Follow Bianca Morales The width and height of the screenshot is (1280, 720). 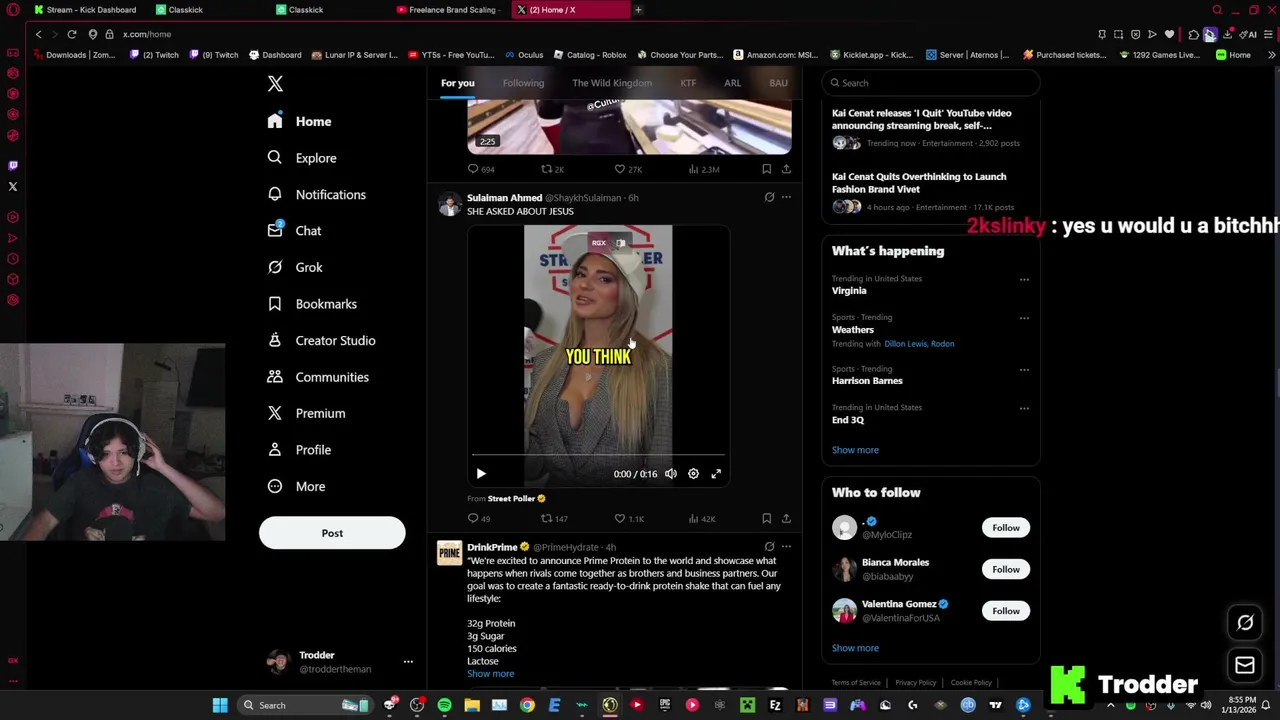[1006, 569]
